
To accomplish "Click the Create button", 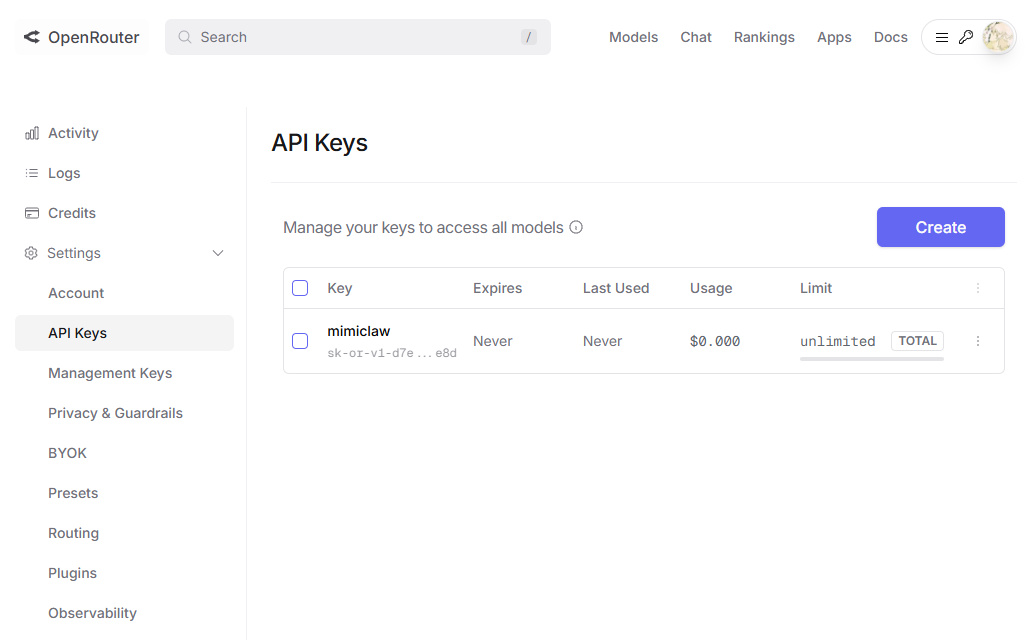I will [940, 227].
